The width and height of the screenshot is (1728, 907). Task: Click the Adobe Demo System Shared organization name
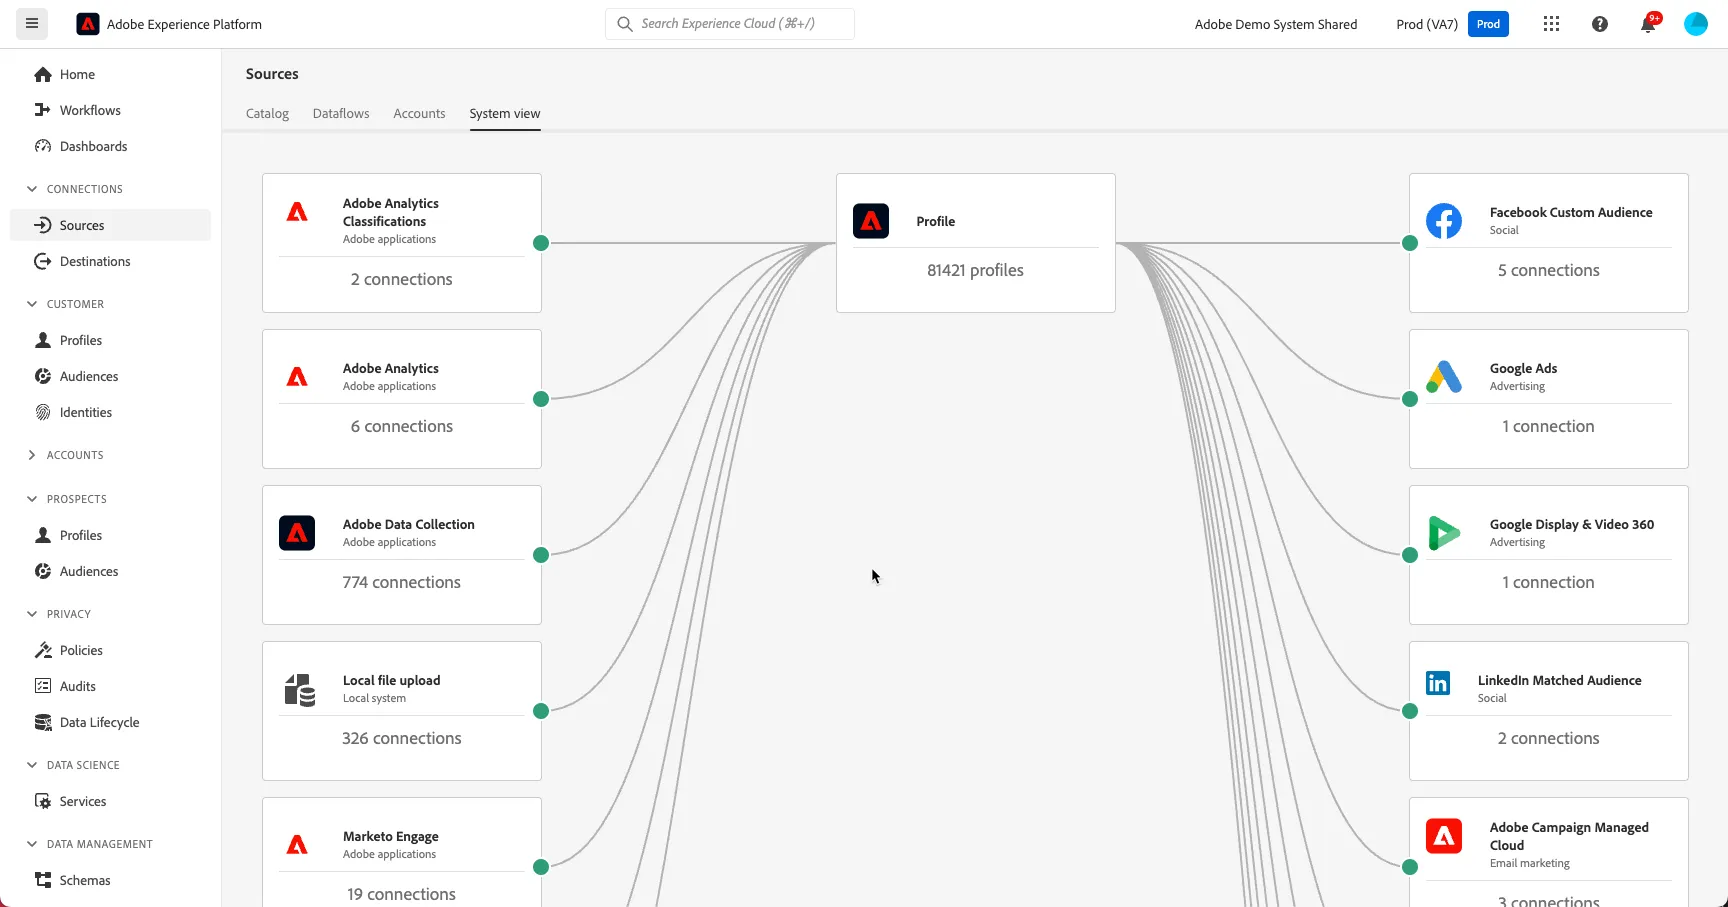pyautogui.click(x=1276, y=24)
